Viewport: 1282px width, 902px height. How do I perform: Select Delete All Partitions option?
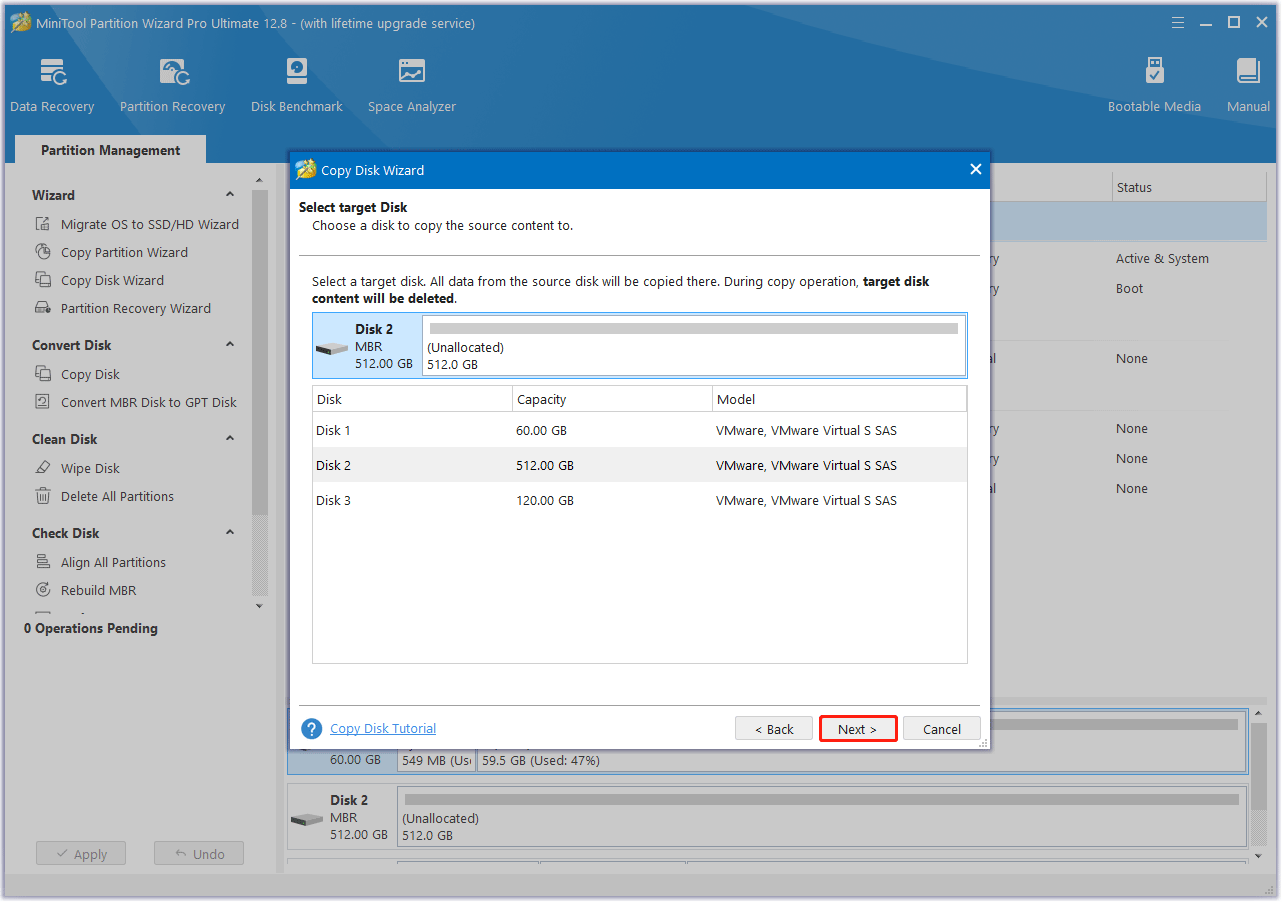coord(117,496)
